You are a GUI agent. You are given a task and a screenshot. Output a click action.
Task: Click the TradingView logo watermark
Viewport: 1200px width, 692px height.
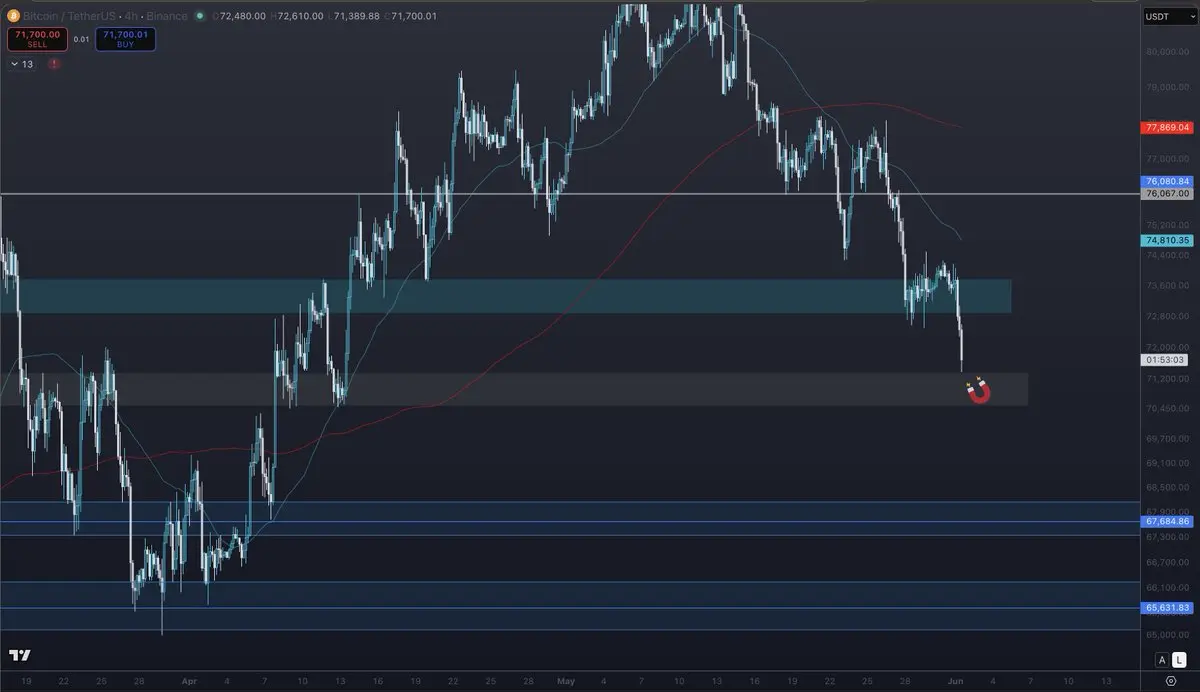point(19,655)
